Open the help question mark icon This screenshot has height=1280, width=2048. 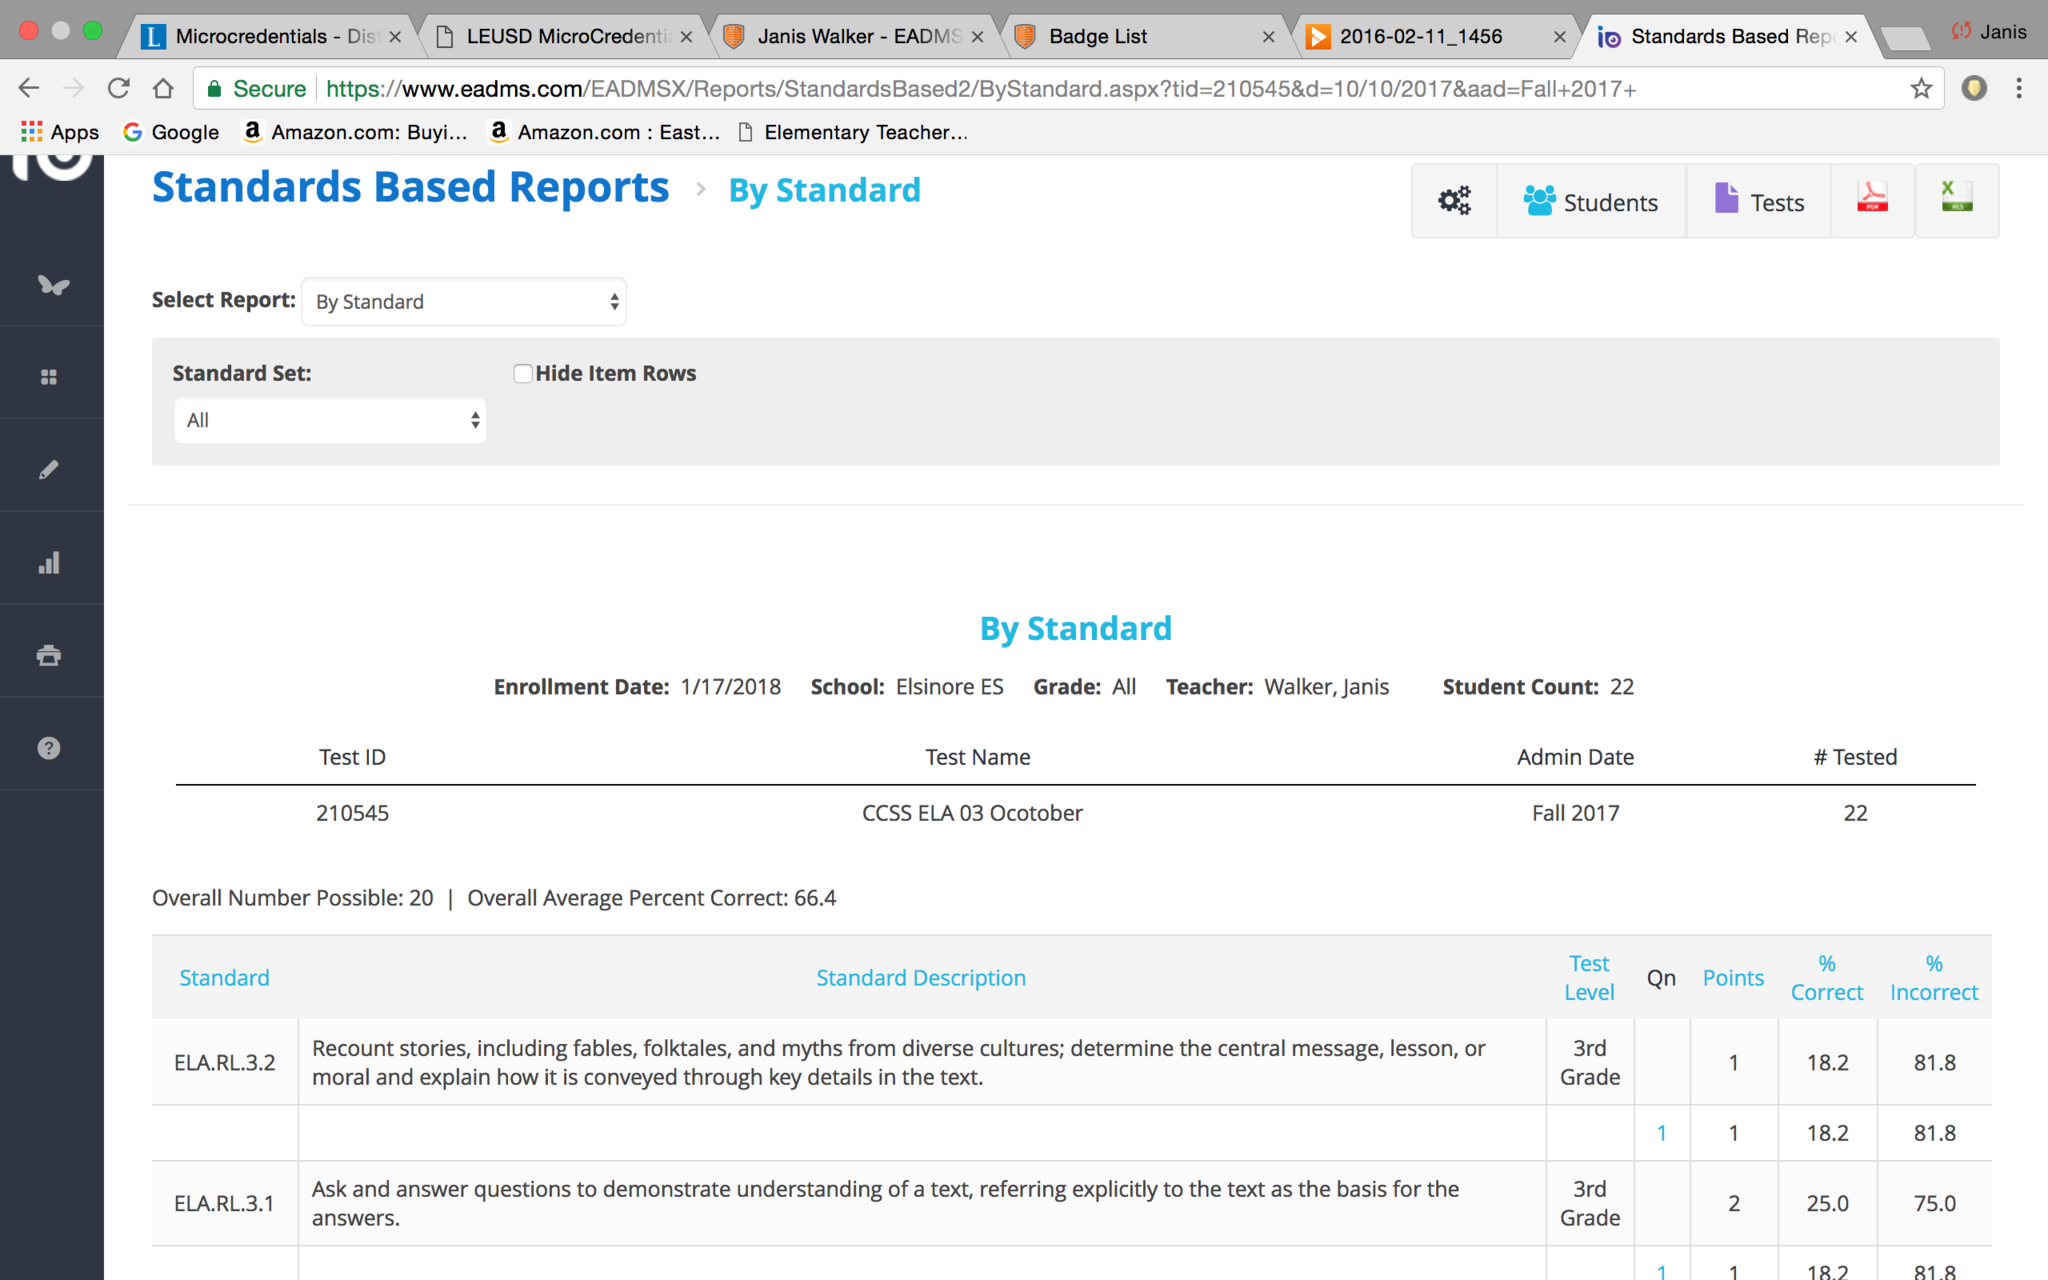click(49, 748)
